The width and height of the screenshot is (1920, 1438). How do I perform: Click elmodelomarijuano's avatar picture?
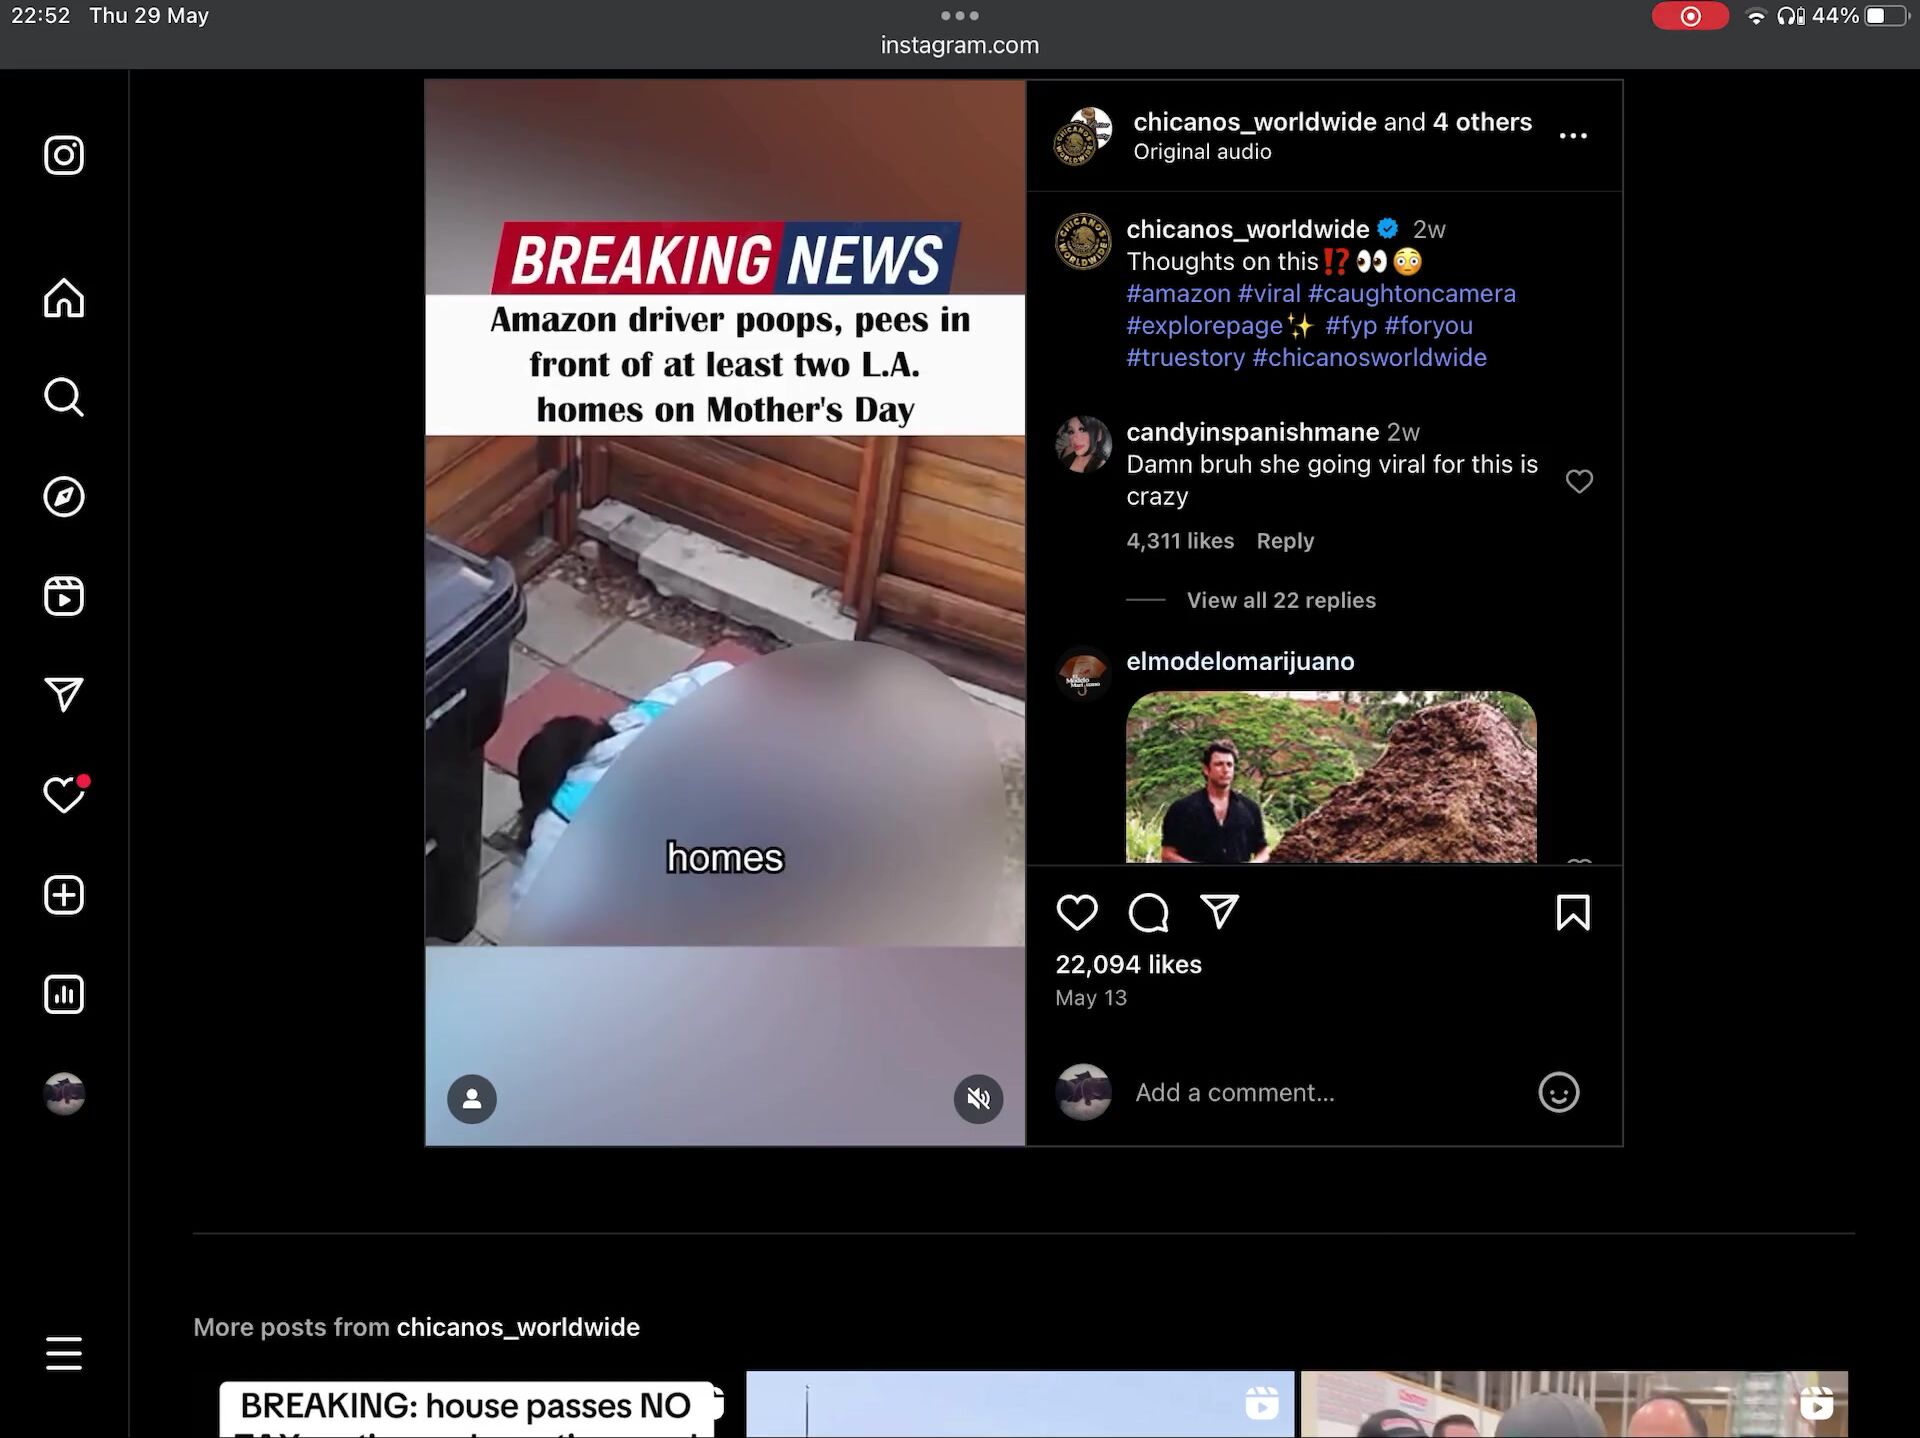pyautogui.click(x=1083, y=674)
